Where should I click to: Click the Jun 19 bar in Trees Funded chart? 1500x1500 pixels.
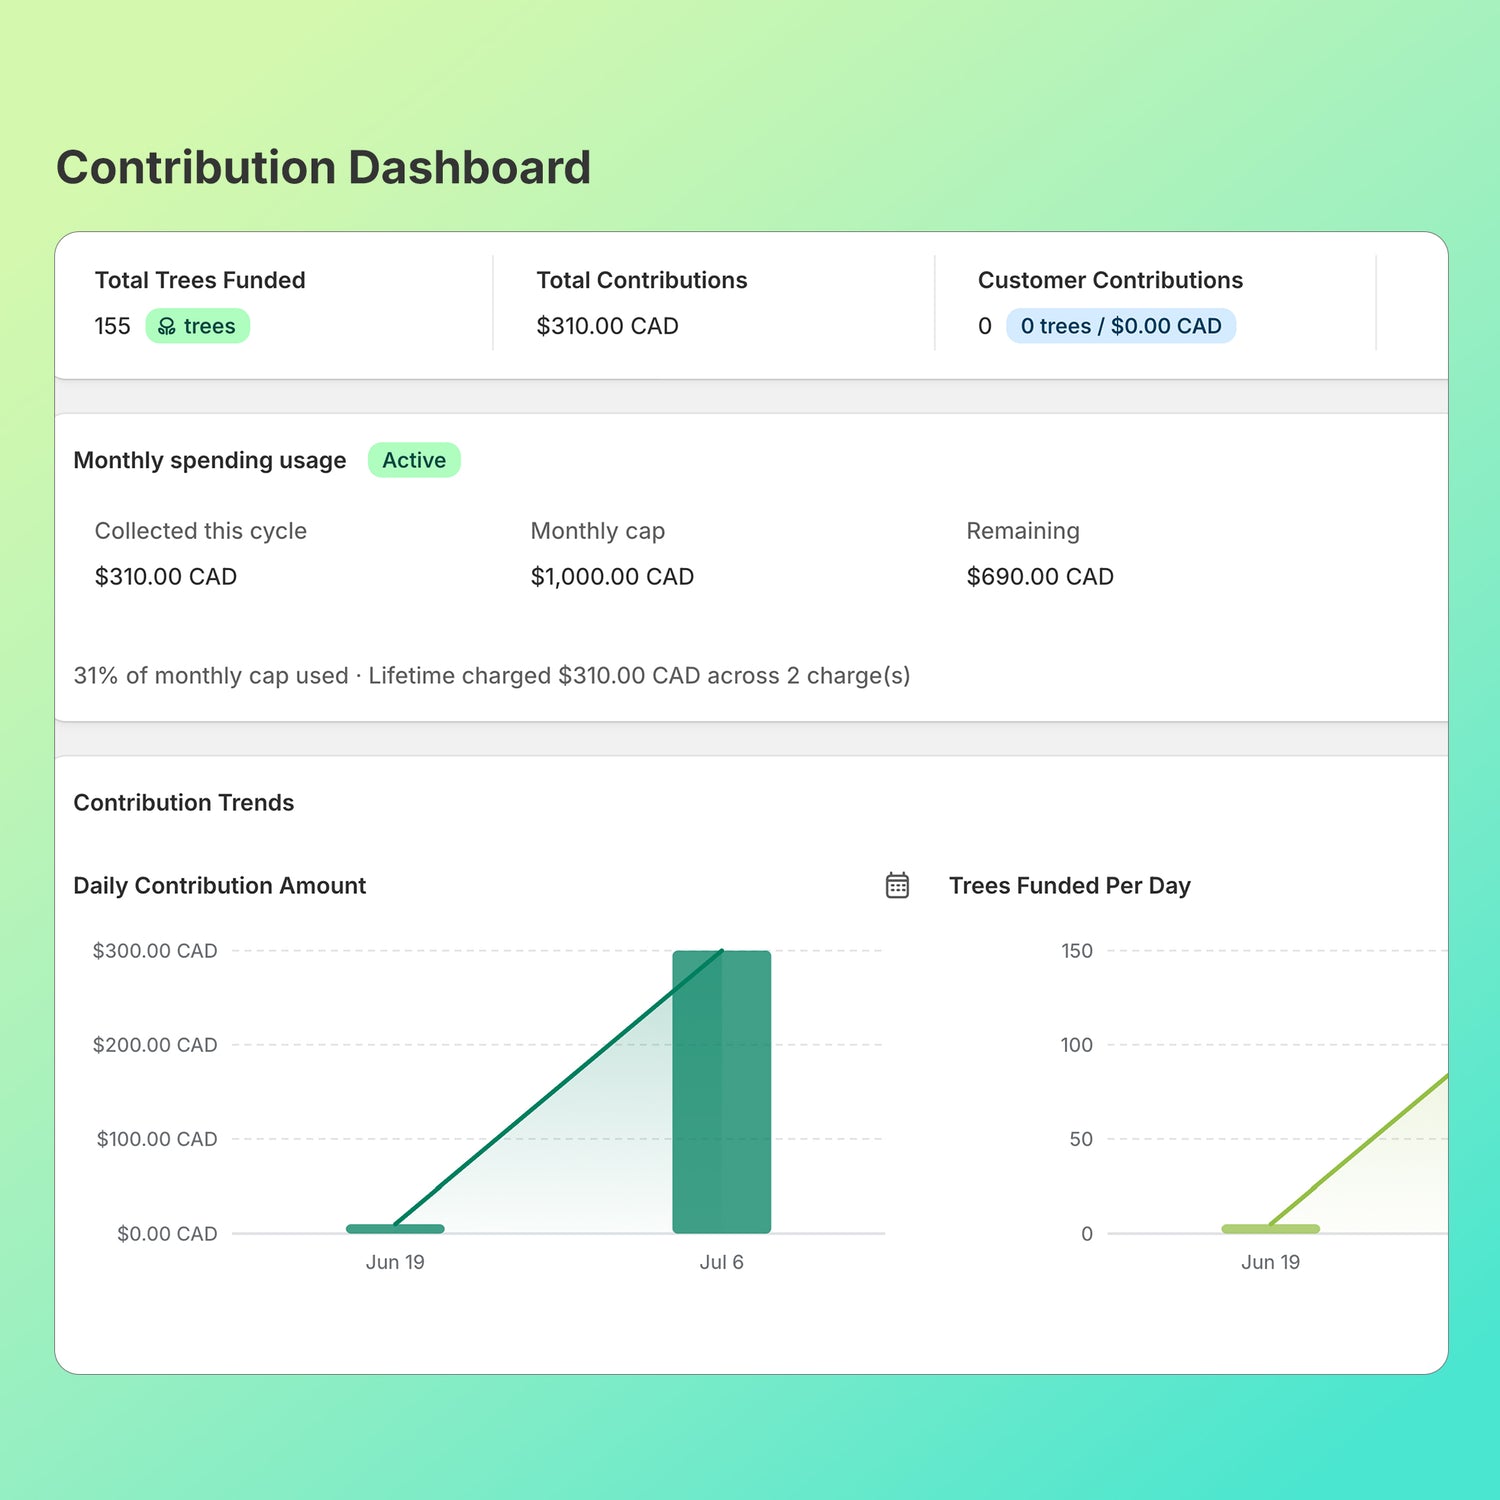pyautogui.click(x=1270, y=1228)
